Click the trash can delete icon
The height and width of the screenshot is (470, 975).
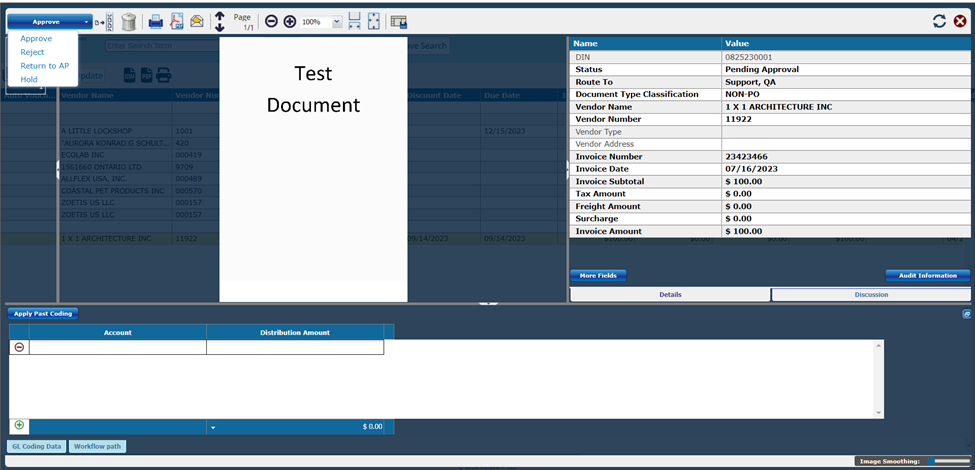pyautogui.click(x=128, y=21)
